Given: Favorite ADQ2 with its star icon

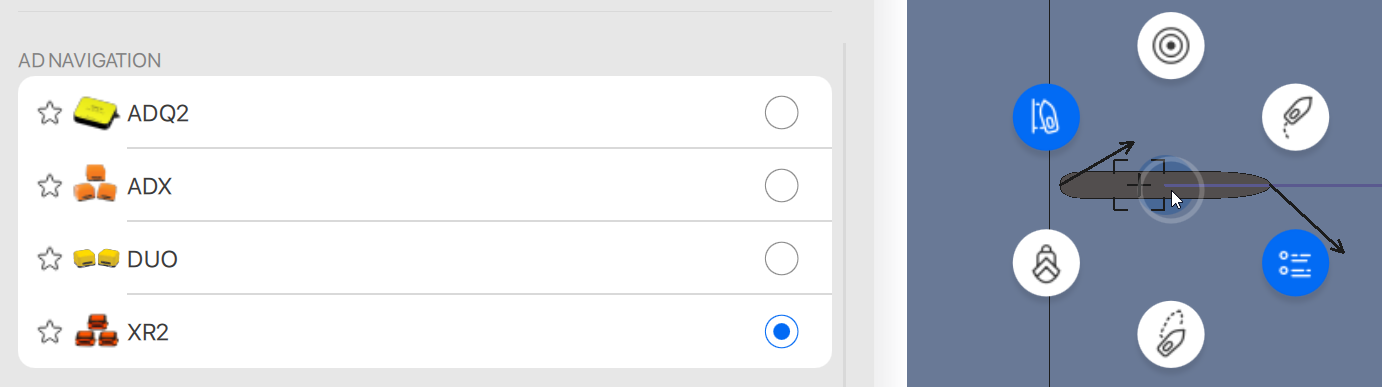Looking at the screenshot, I should tap(50, 113).
